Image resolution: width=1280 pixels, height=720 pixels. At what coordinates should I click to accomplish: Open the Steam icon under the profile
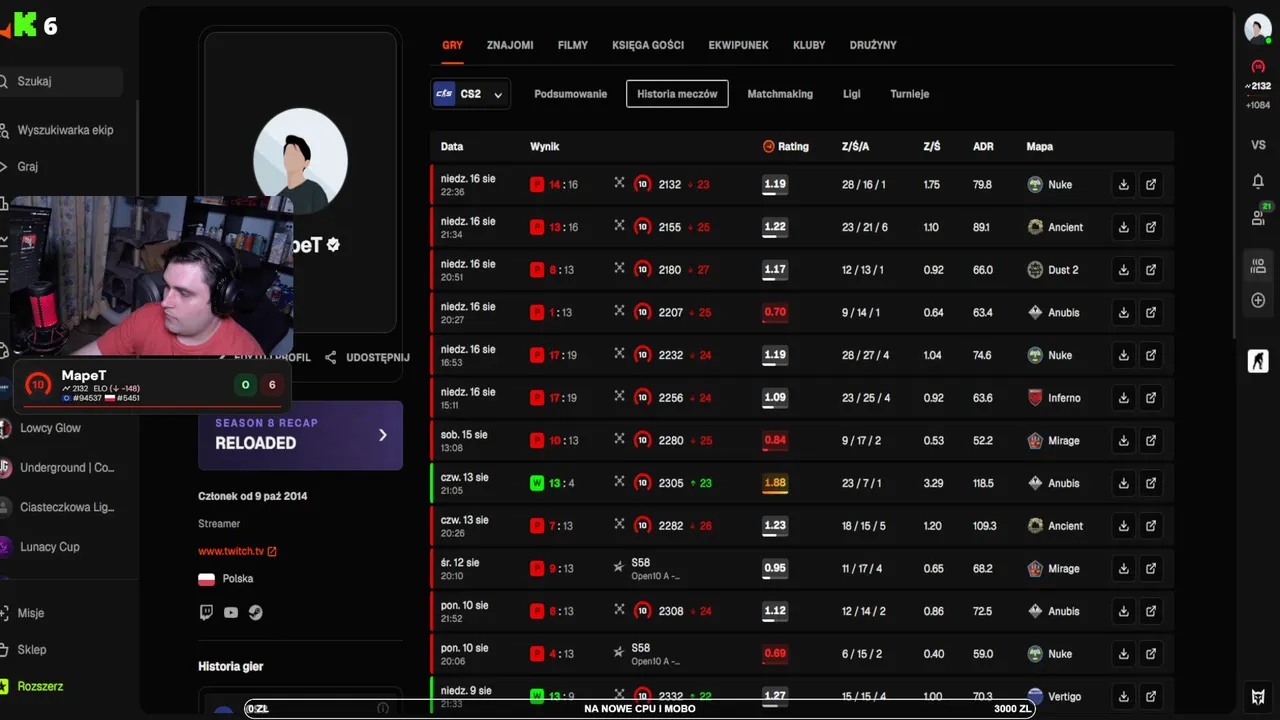256,612
